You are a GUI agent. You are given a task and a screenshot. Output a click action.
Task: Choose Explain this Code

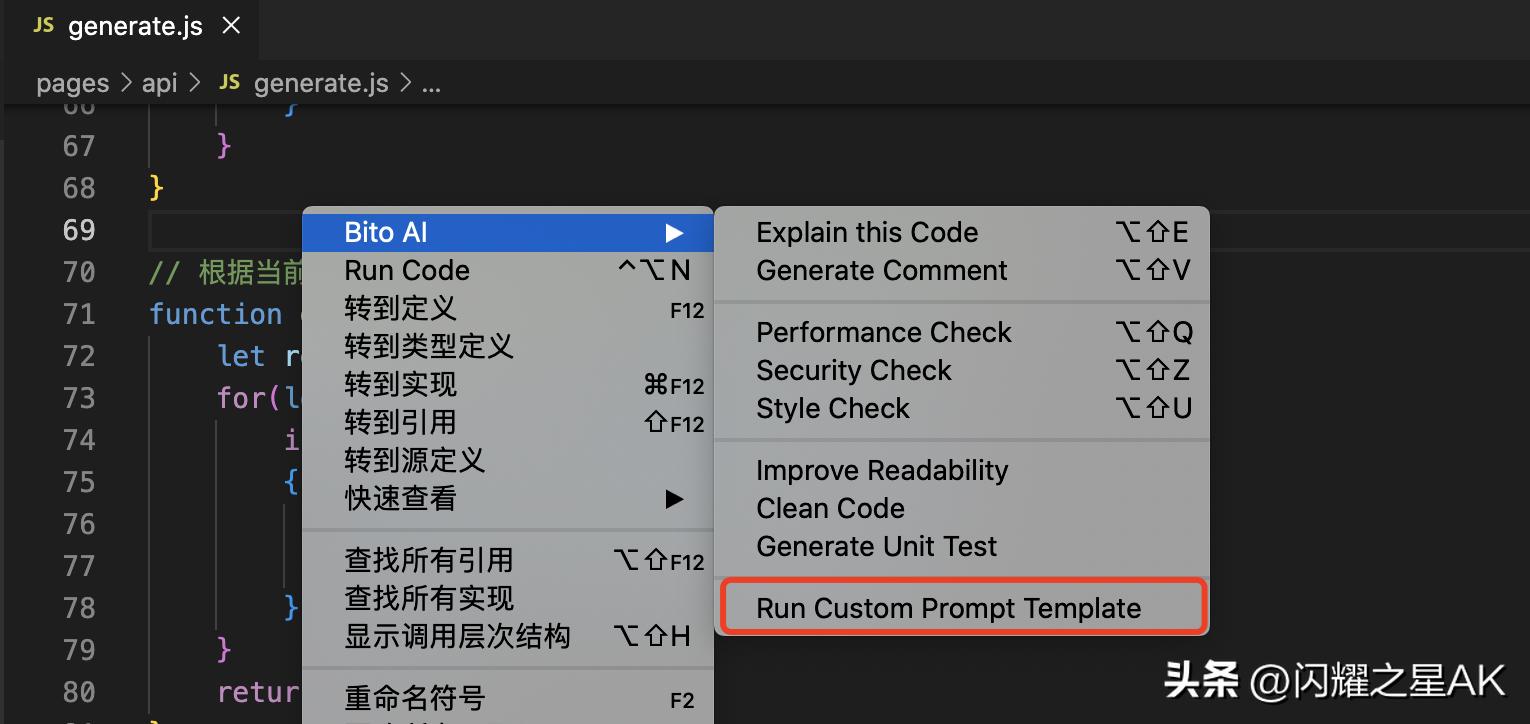962,233
